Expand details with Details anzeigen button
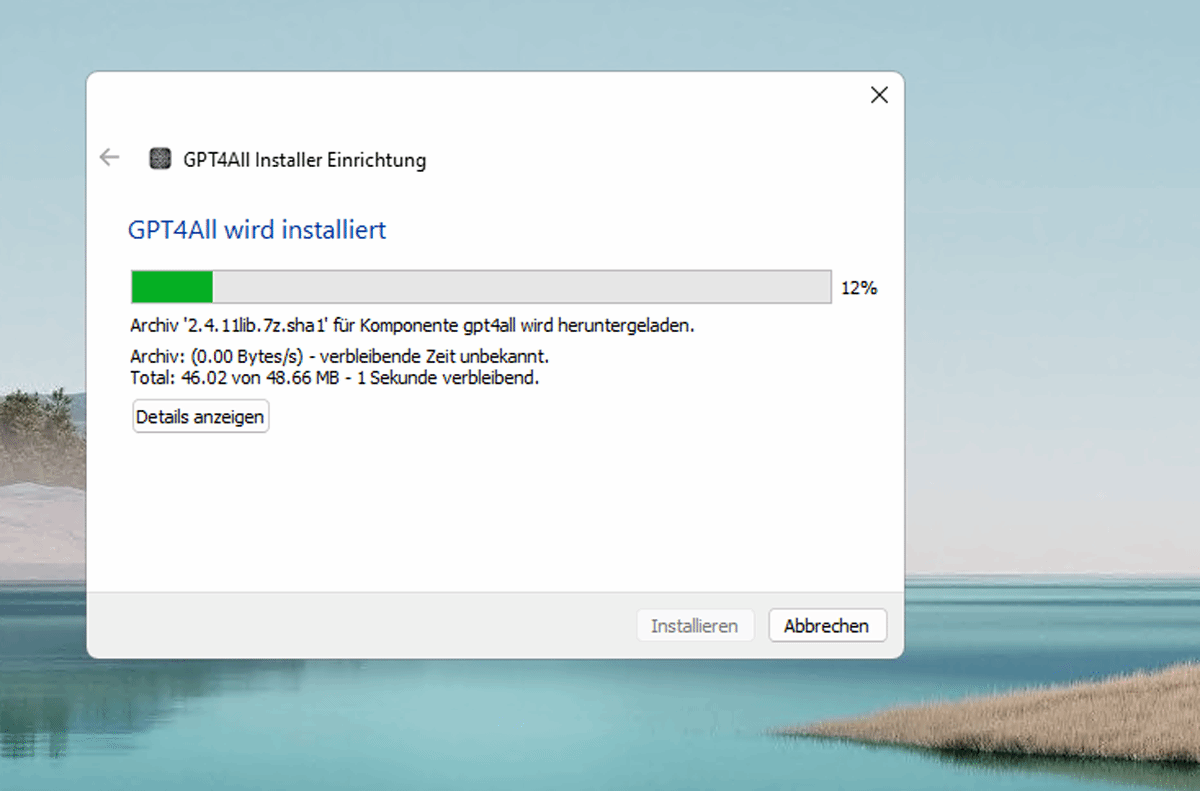Viewport: 1200px width, 791px height. coord(200,416)
